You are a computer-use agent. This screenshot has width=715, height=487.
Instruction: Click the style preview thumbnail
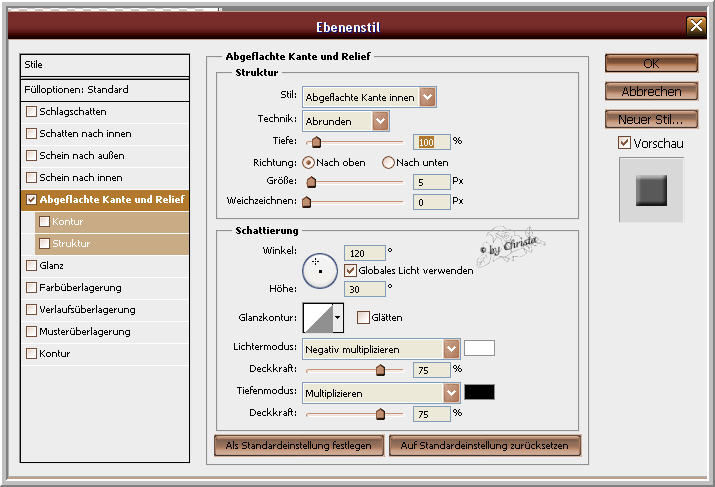[x=651, y=190]
